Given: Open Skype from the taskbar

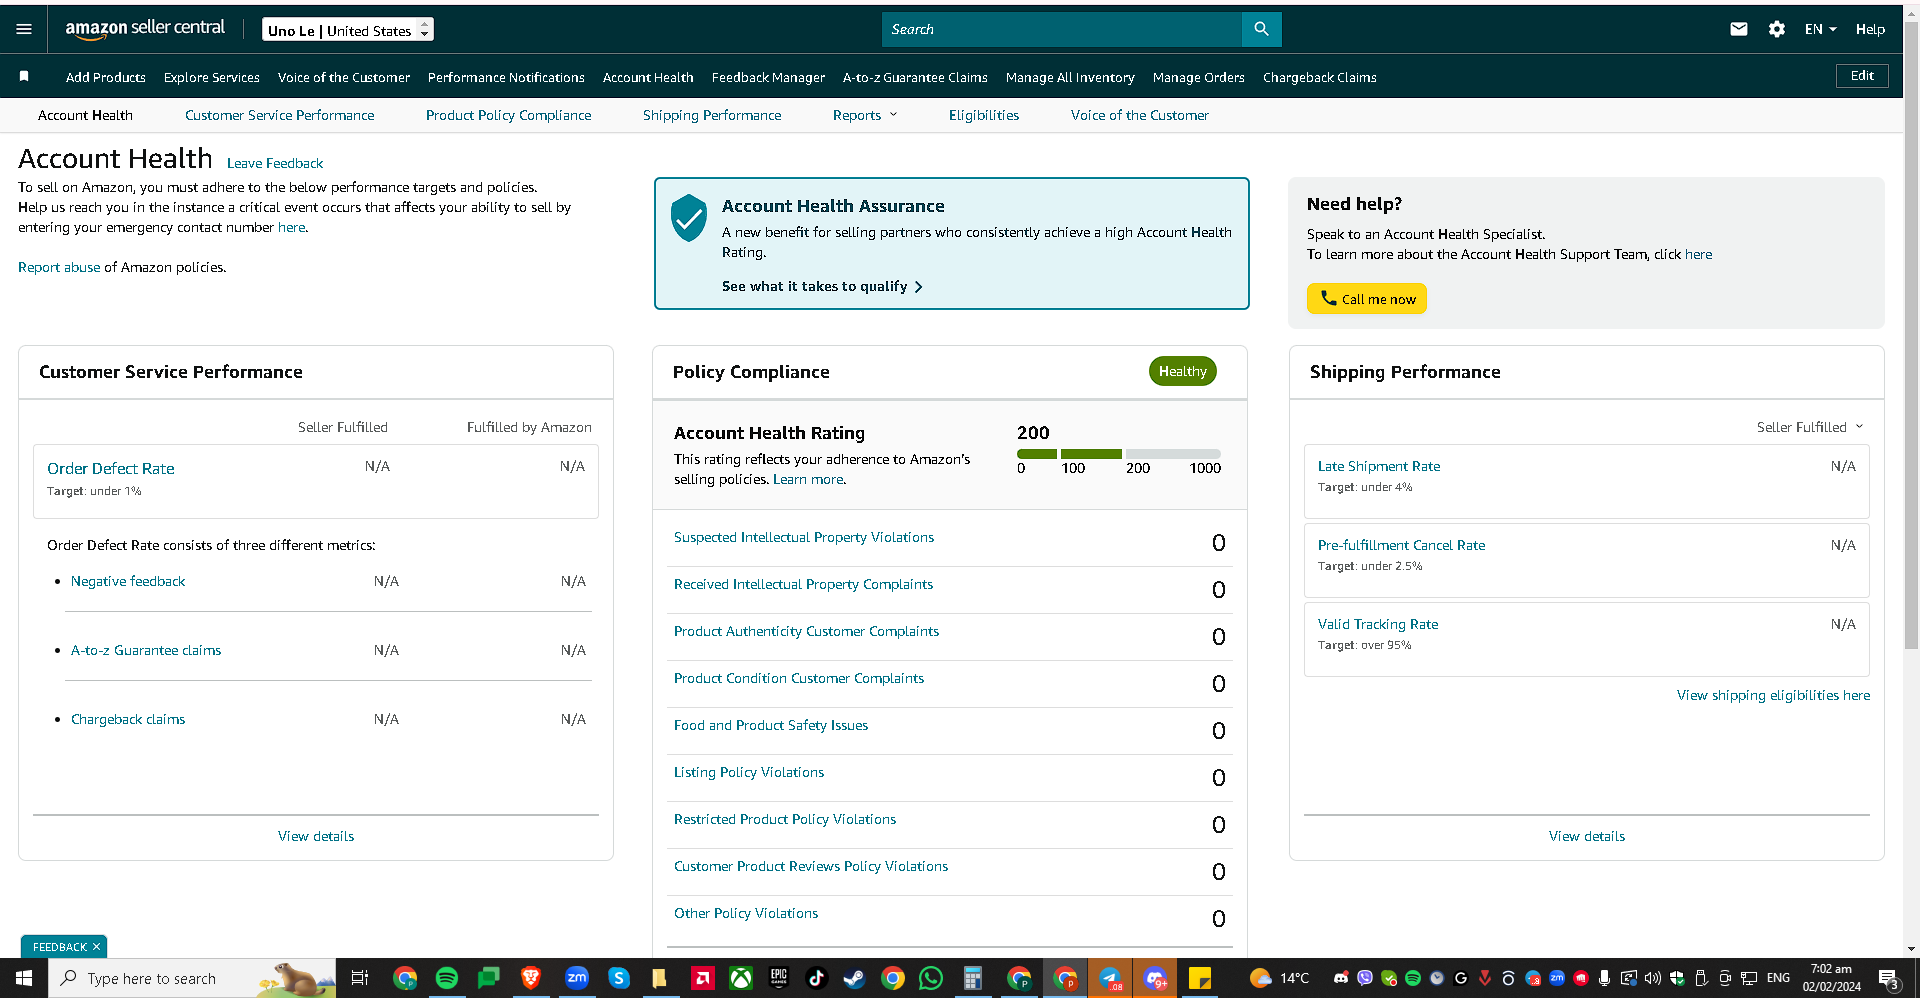Looking at the screenshot, I should [619, 978].
